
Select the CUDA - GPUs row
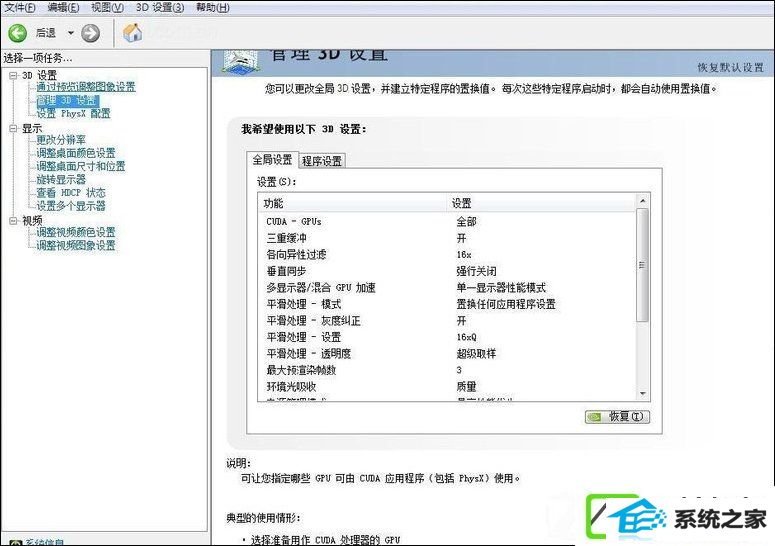tap(447, 221)
